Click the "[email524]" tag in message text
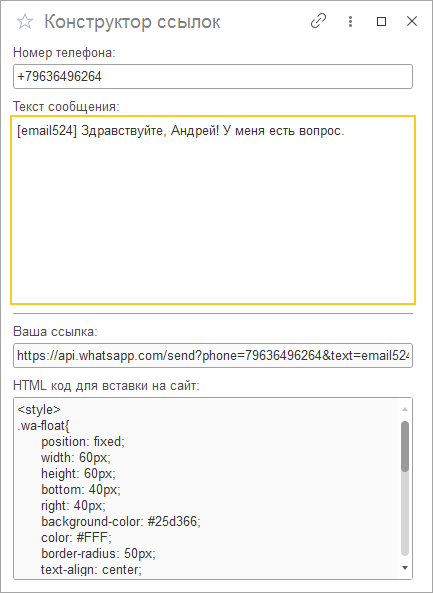The height and width of the screenshot is (593, 433). point(47,131)
